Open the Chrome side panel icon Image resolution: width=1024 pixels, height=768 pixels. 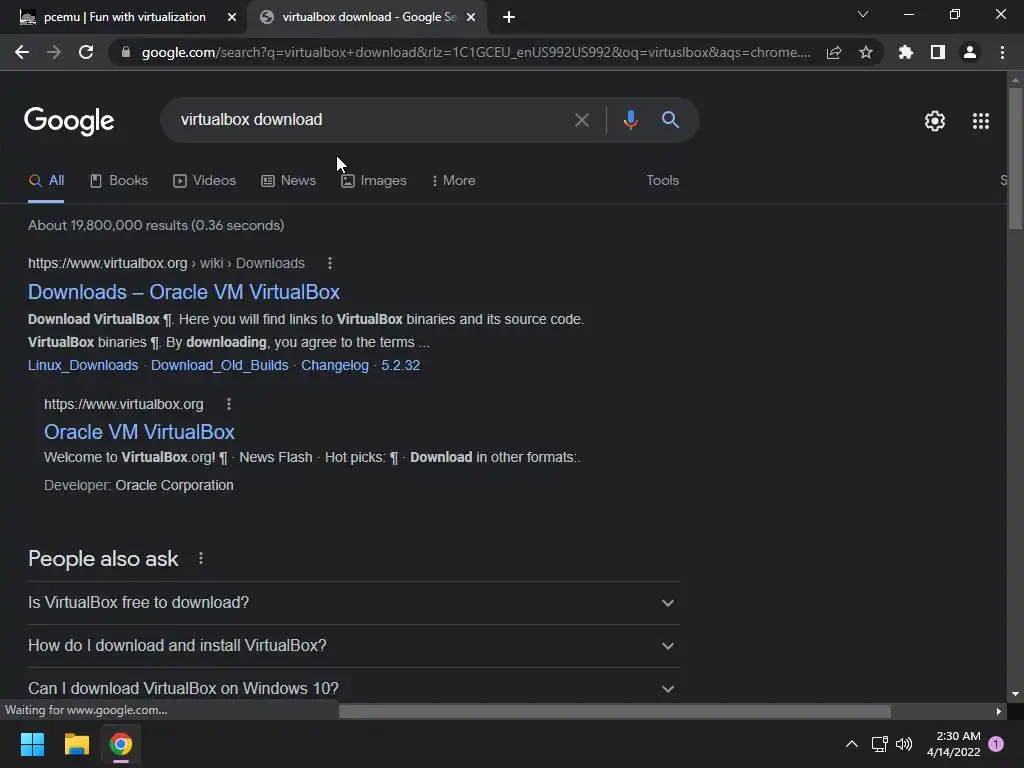938,52
